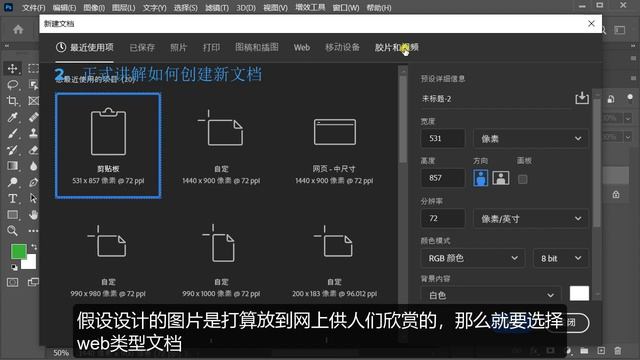Select the Pen tool
640x360 pixels.
tap(33, 182)
